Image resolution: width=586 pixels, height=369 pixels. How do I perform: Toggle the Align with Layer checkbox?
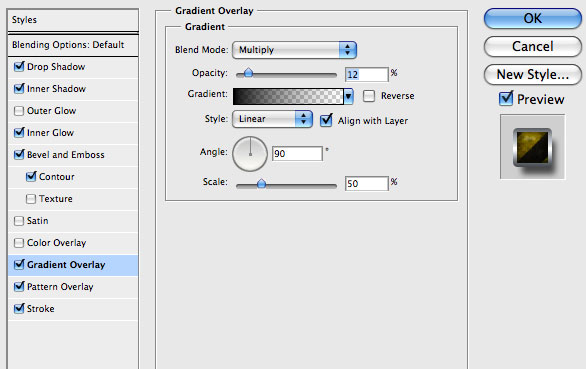pos(326,120)
